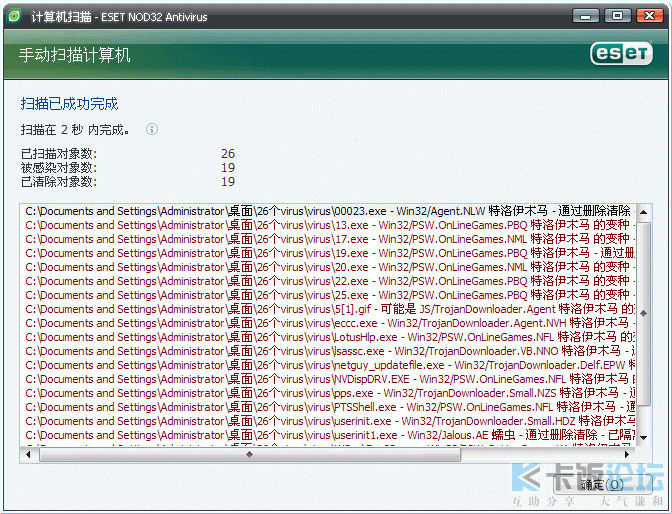The height and width of the screenshot is (514, 672).
Task: Select the 25.exe log row
Action: [329, 295]
